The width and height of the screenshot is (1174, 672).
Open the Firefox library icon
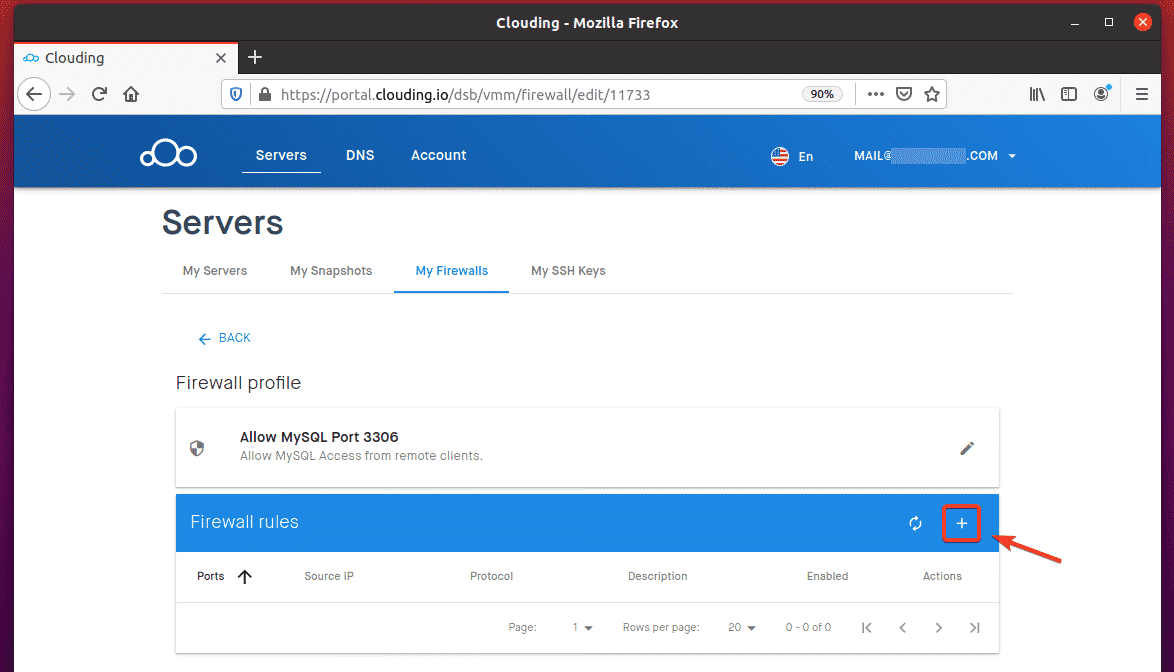(x=1037, y=94)
